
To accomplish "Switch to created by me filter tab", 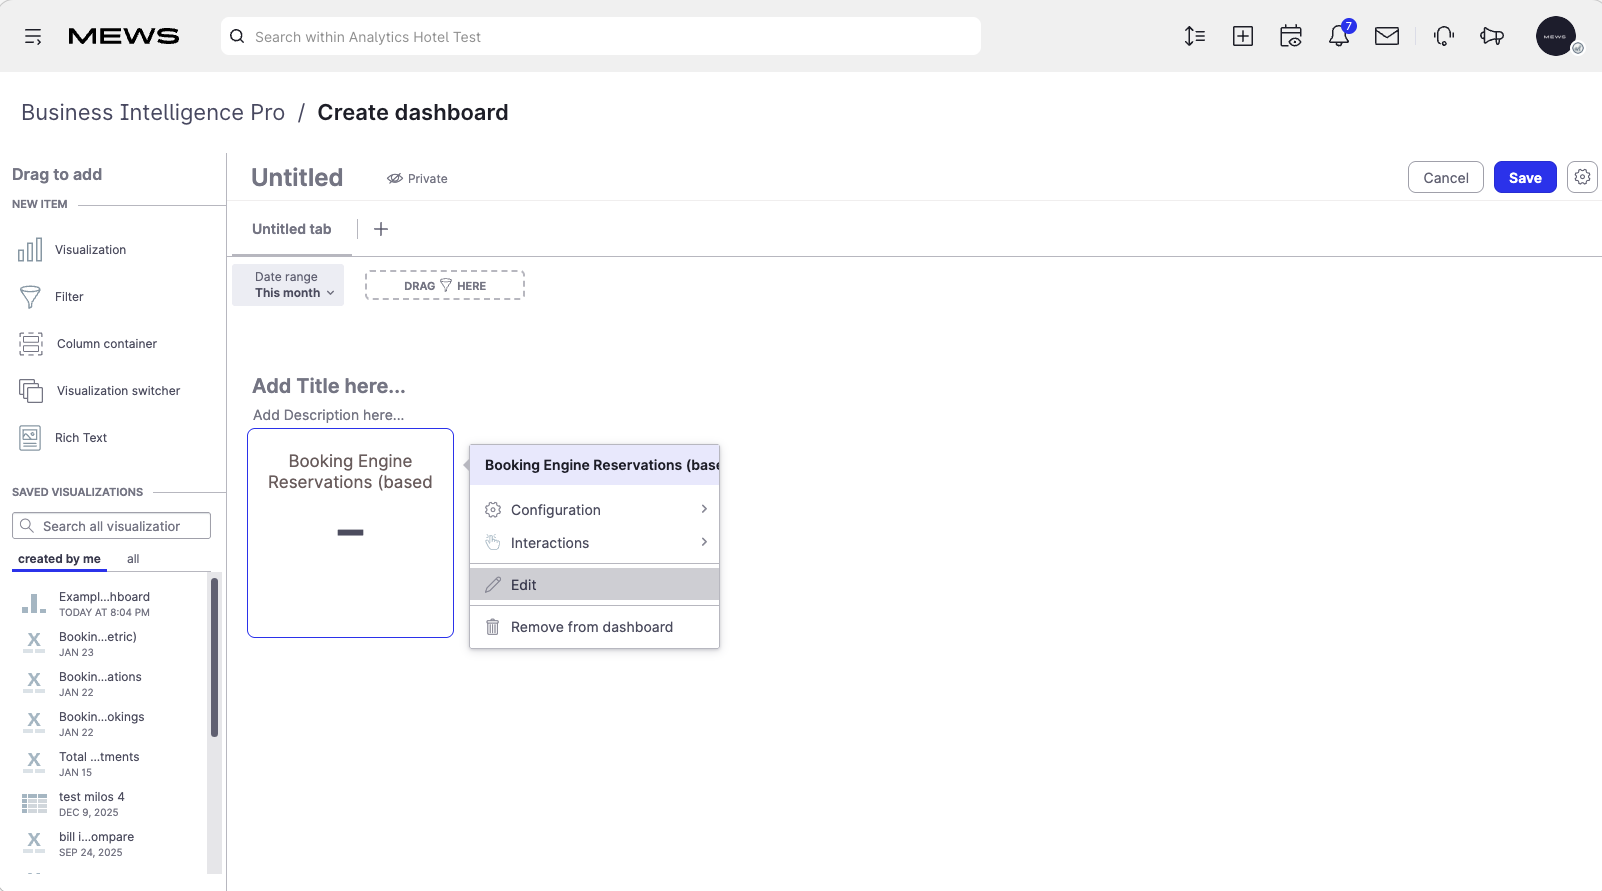I will [x=59, y=559].
